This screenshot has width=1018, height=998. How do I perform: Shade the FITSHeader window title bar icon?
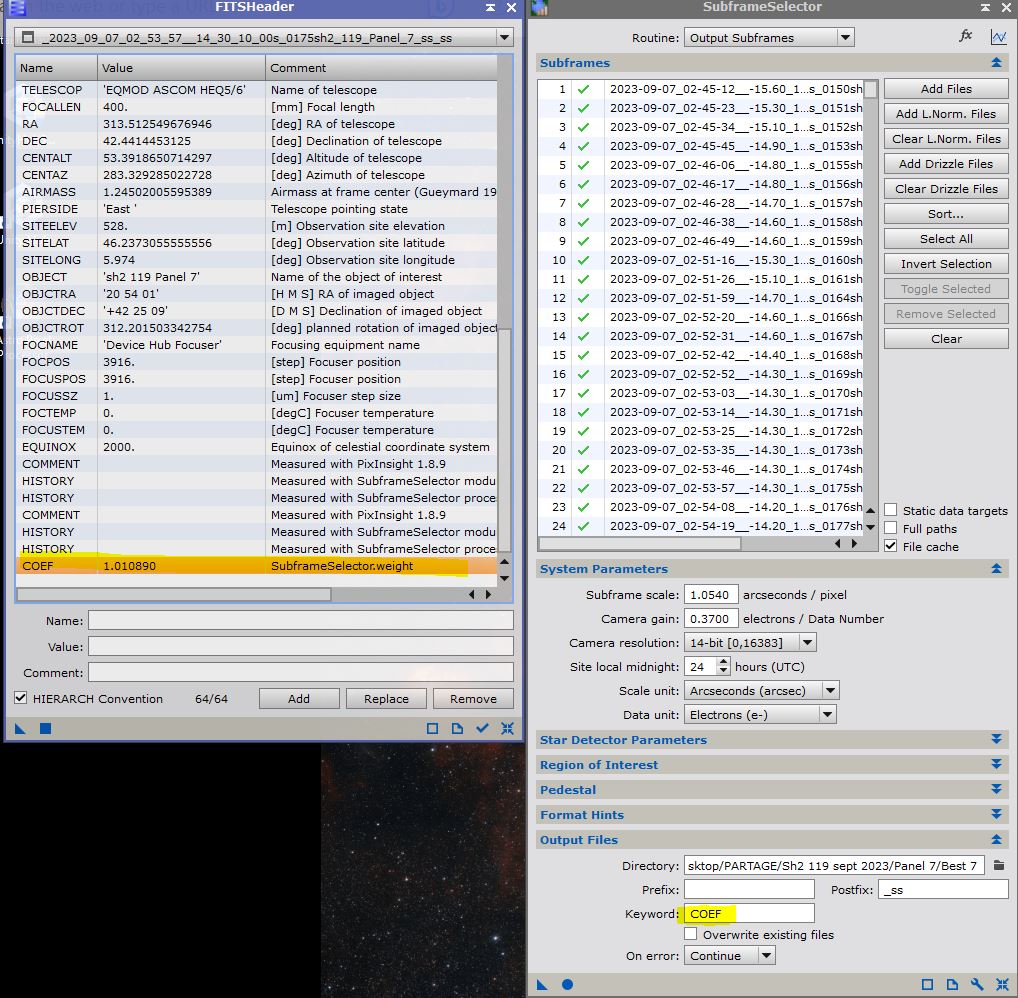pos(491,7)
